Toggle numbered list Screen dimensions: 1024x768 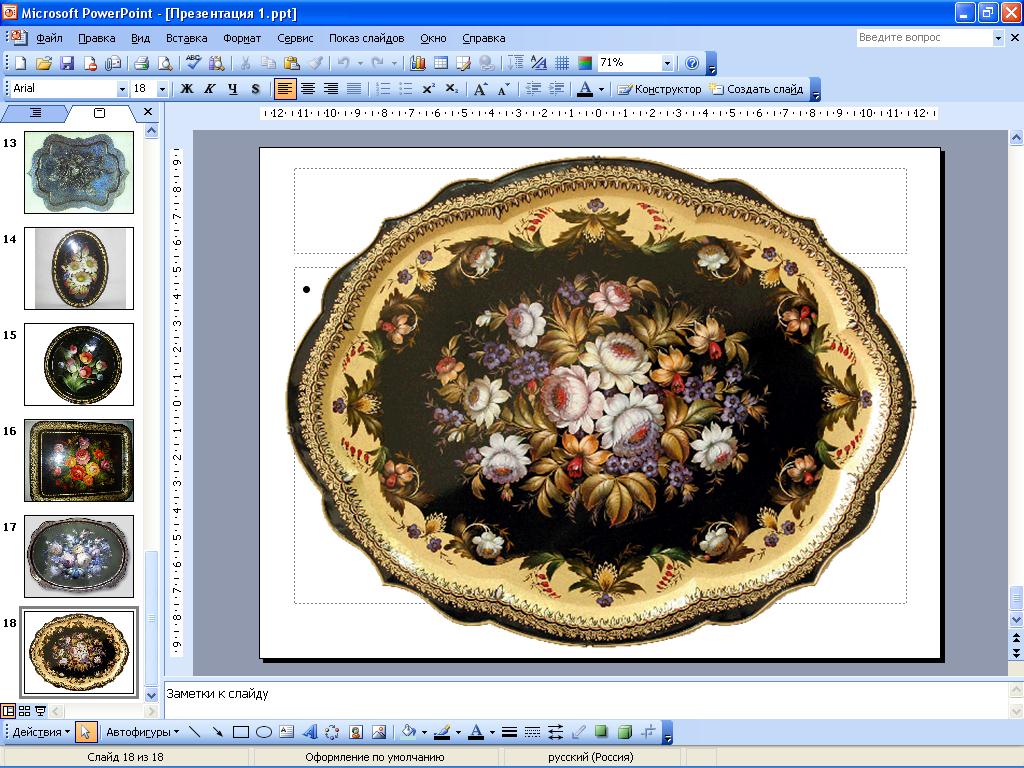383,89
